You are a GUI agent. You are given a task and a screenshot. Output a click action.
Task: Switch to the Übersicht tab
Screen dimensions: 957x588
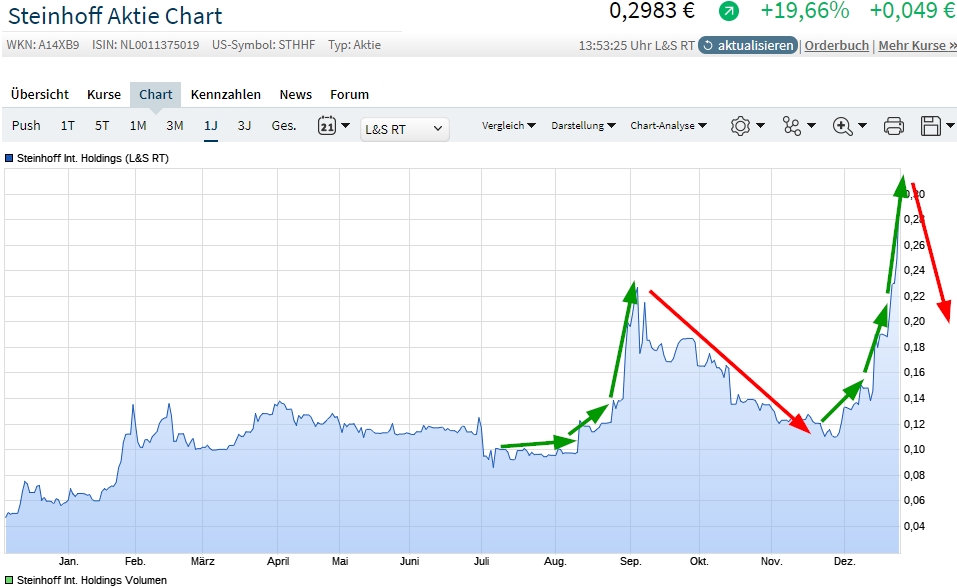click(40, 95)
